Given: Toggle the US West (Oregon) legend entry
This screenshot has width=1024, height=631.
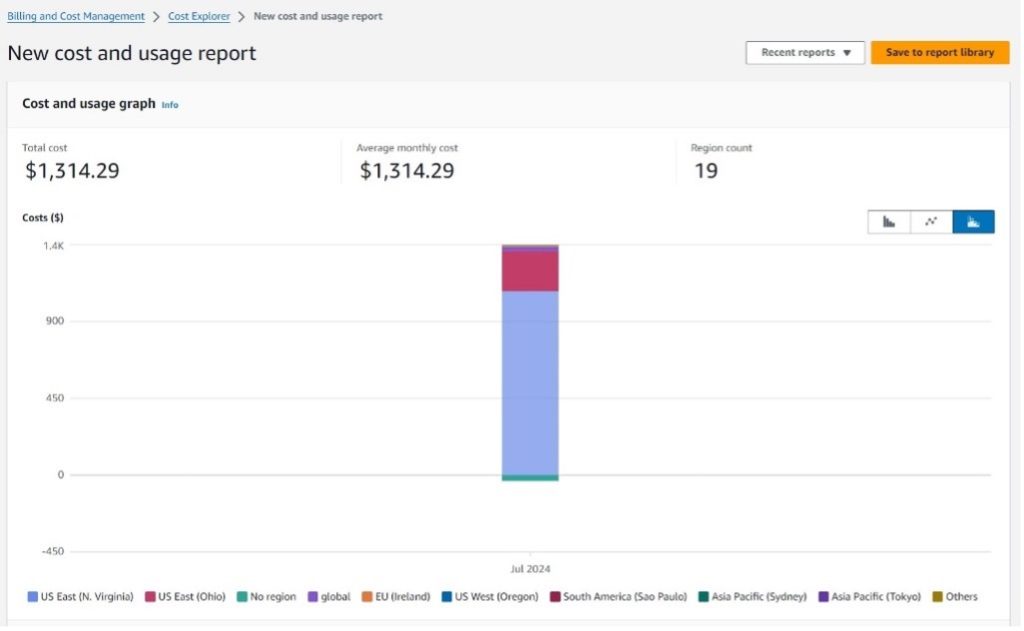Looking at the screenshot, I should pos(490,596).
